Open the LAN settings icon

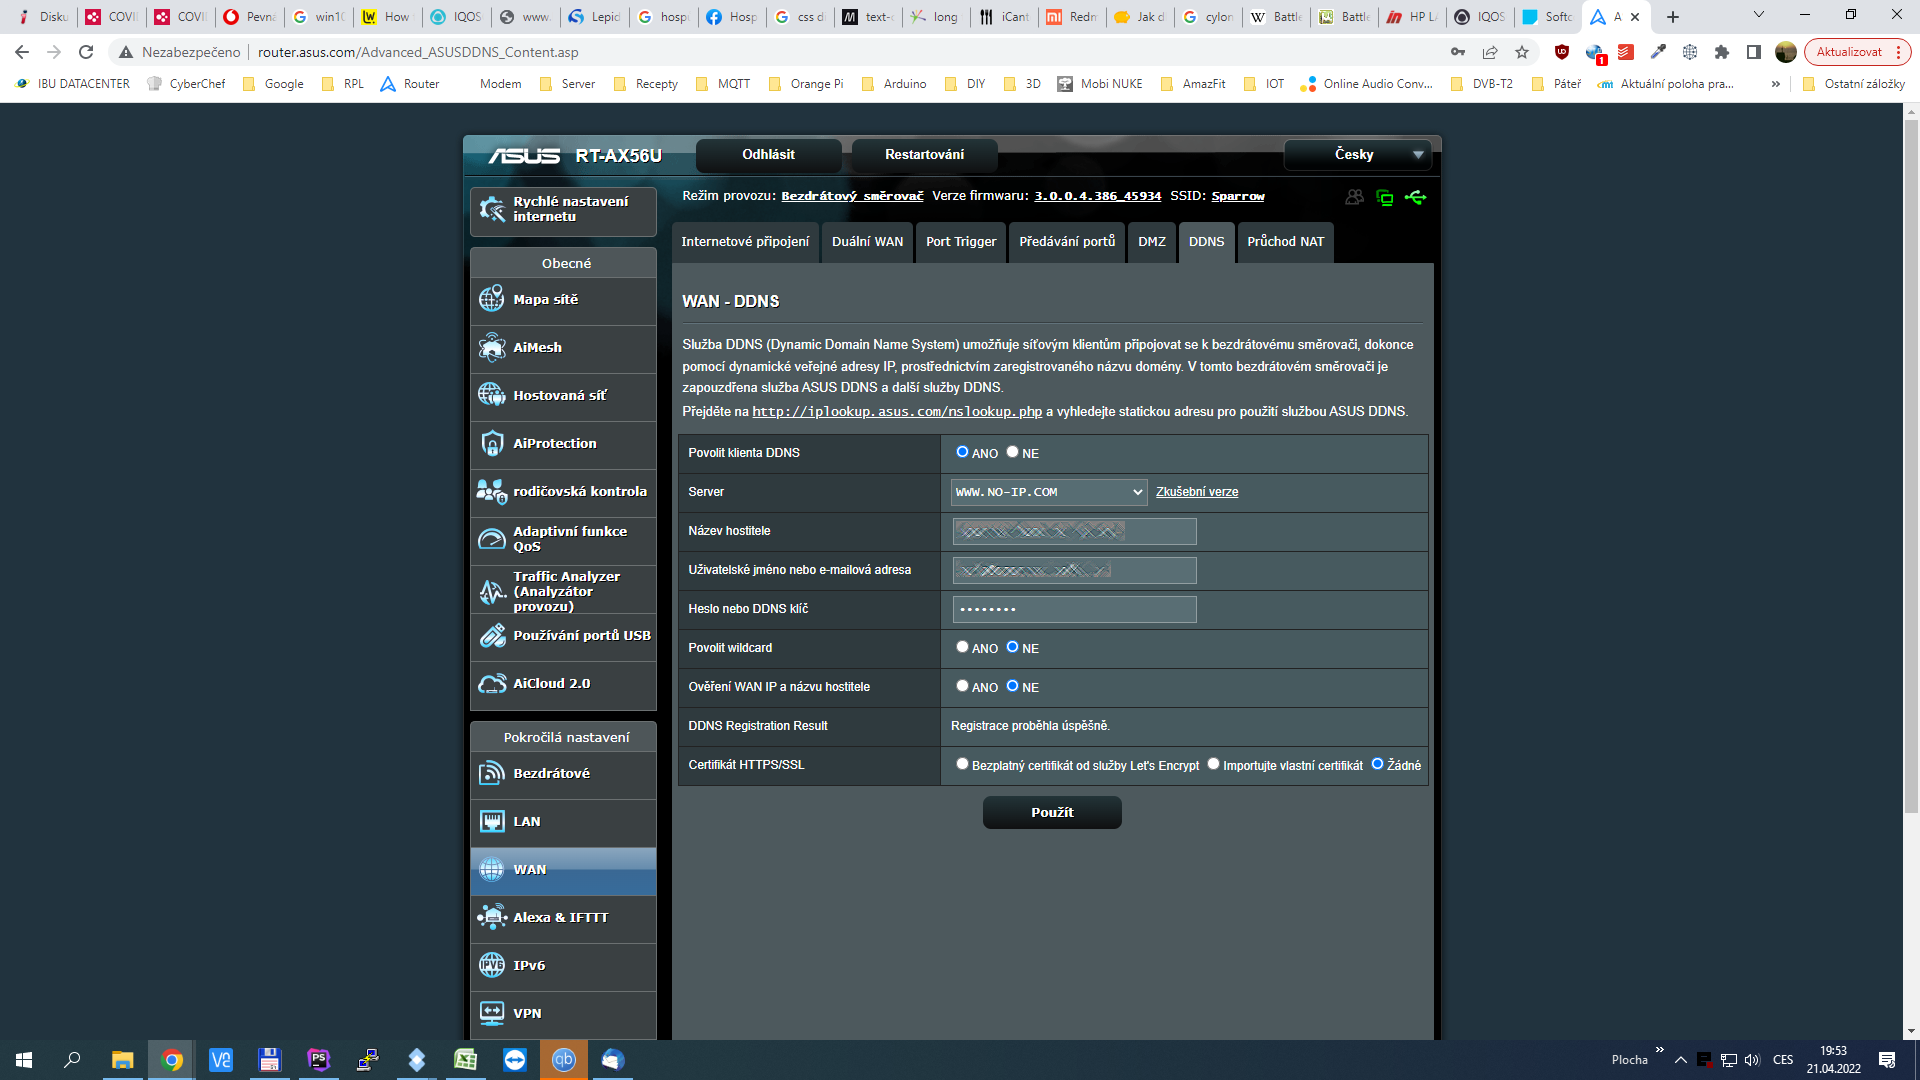(491, 821)
